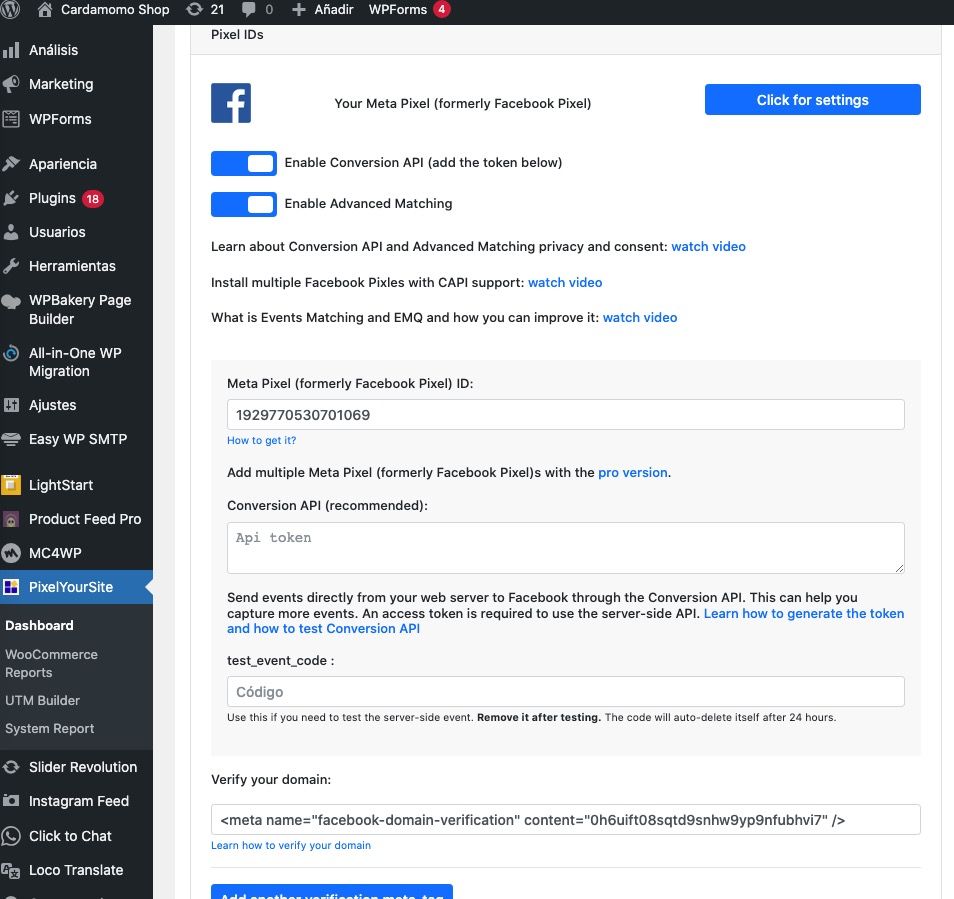Viewport: 954px width, 899px height.
Task: Click the Usuarios person icon
Action: (x=11, y=232)
